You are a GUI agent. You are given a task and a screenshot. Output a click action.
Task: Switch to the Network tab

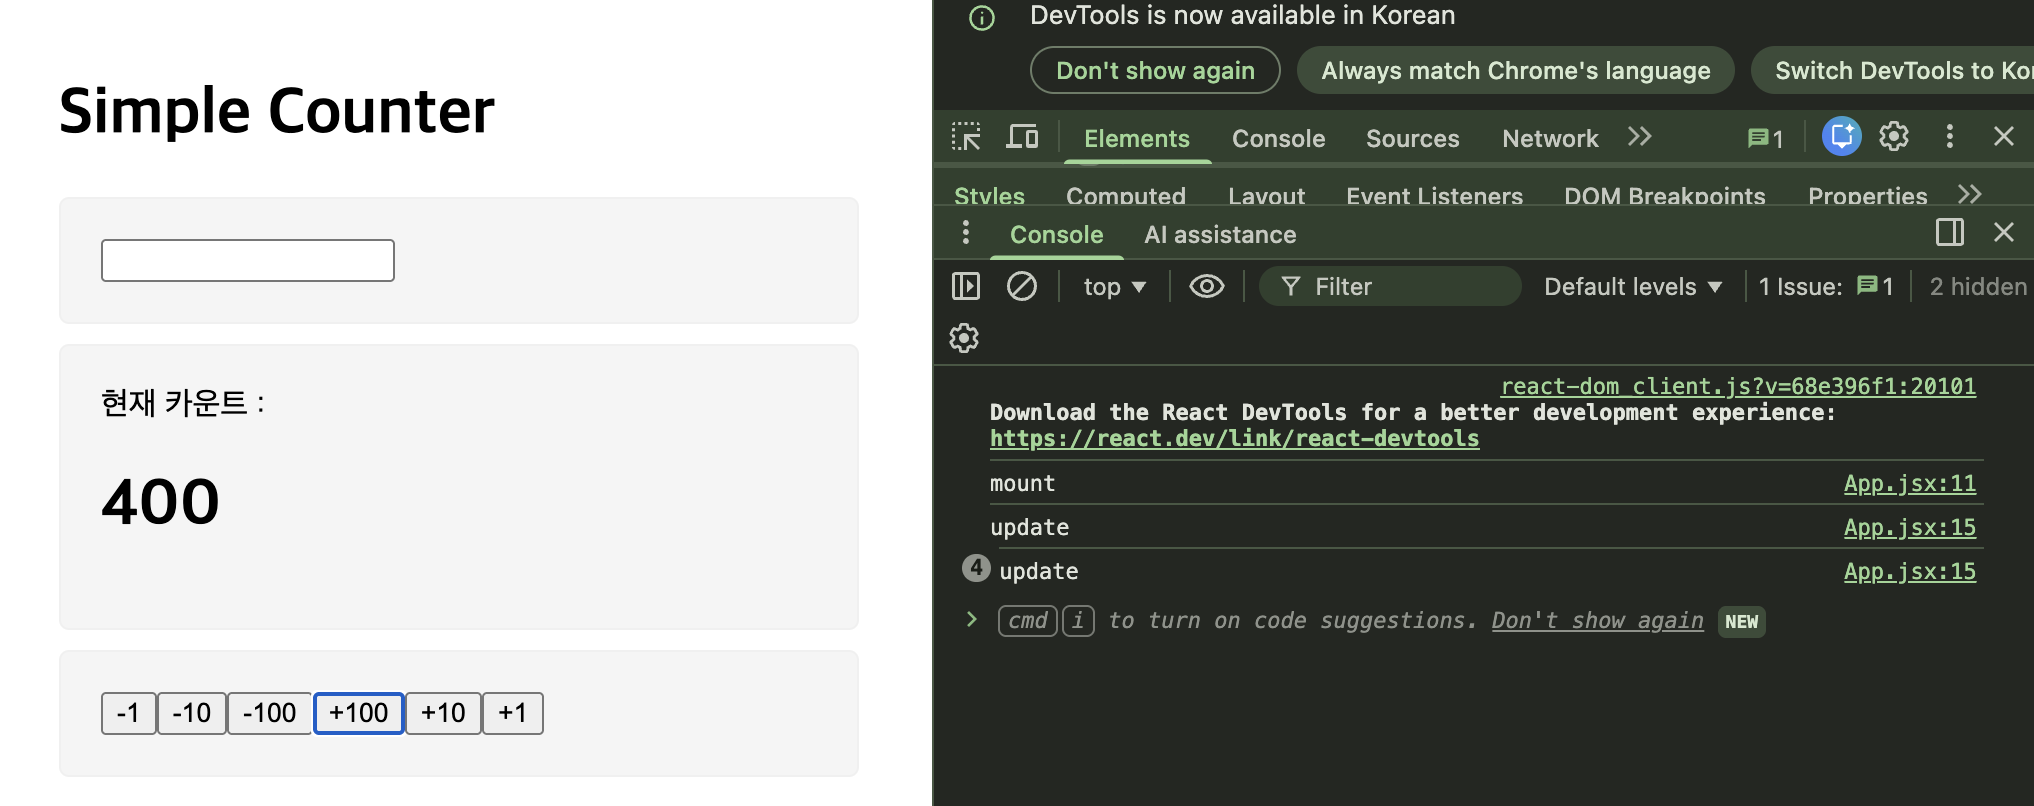click(1550, 139)
